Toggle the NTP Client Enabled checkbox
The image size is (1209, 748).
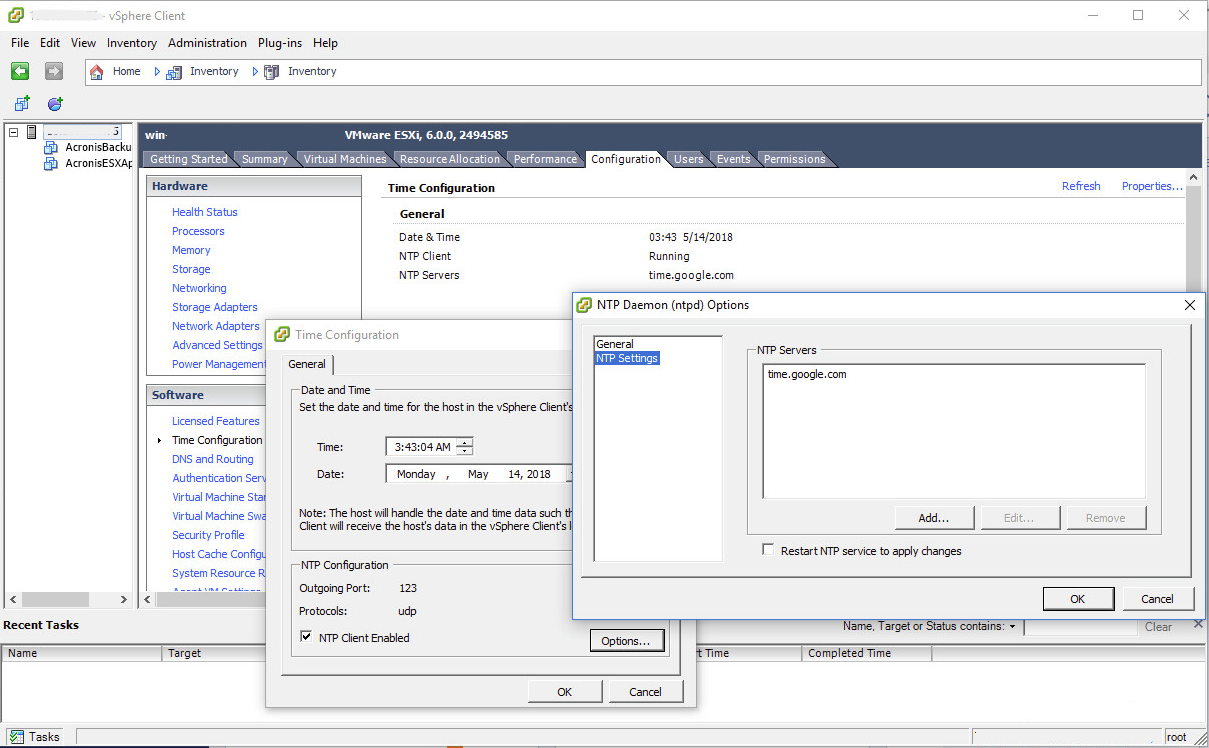[x=307, y=636]
